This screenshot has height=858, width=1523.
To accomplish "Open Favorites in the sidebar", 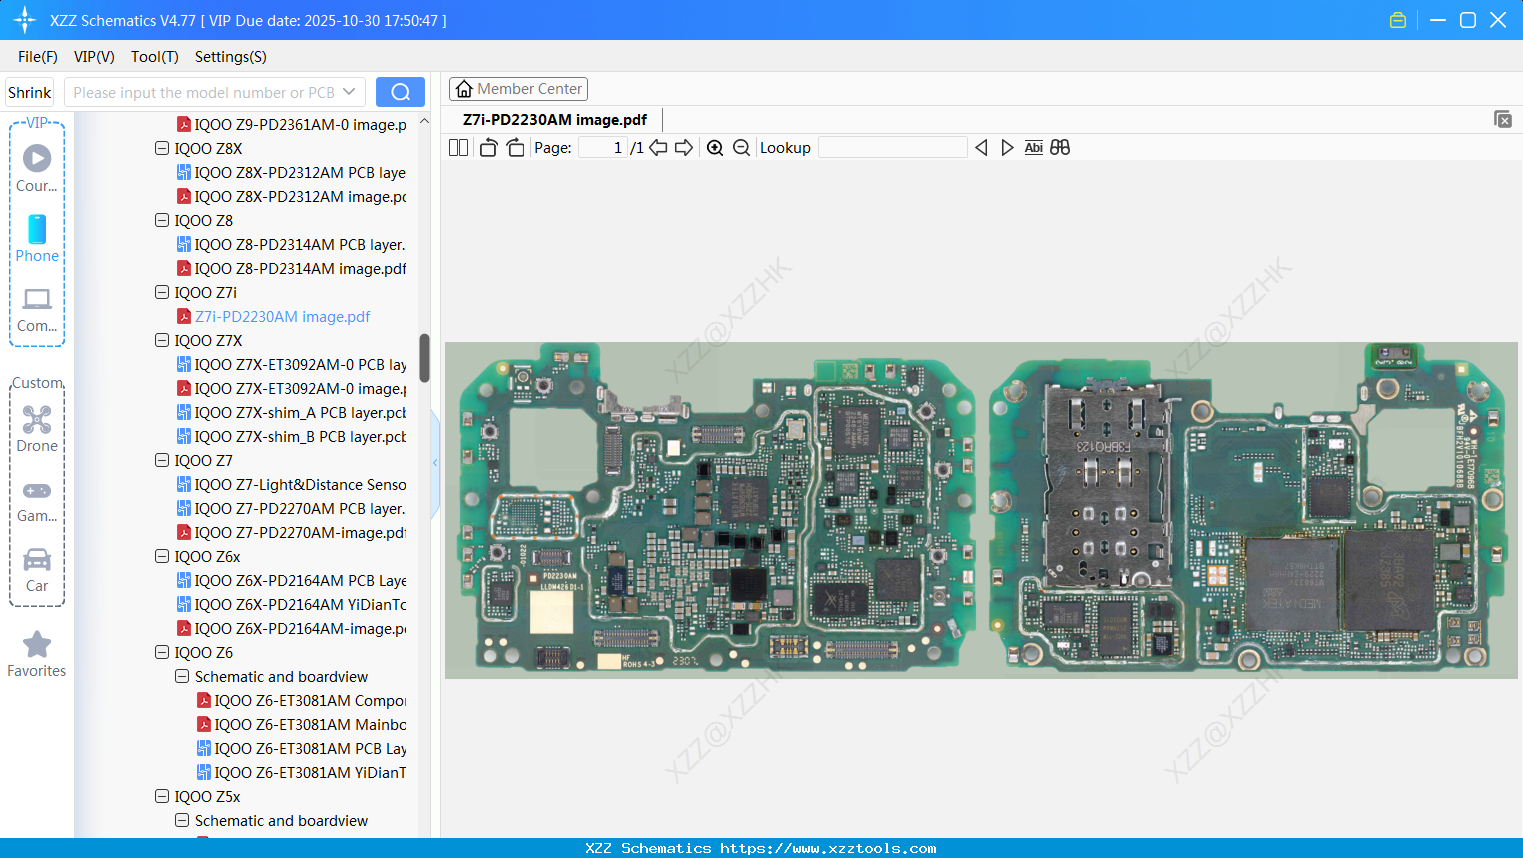I will coord(37,654).
